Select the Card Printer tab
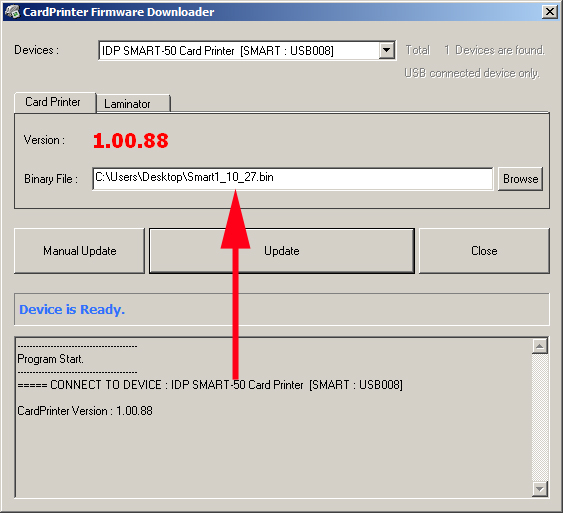This screenshot has width=563, height=513. 55,102
